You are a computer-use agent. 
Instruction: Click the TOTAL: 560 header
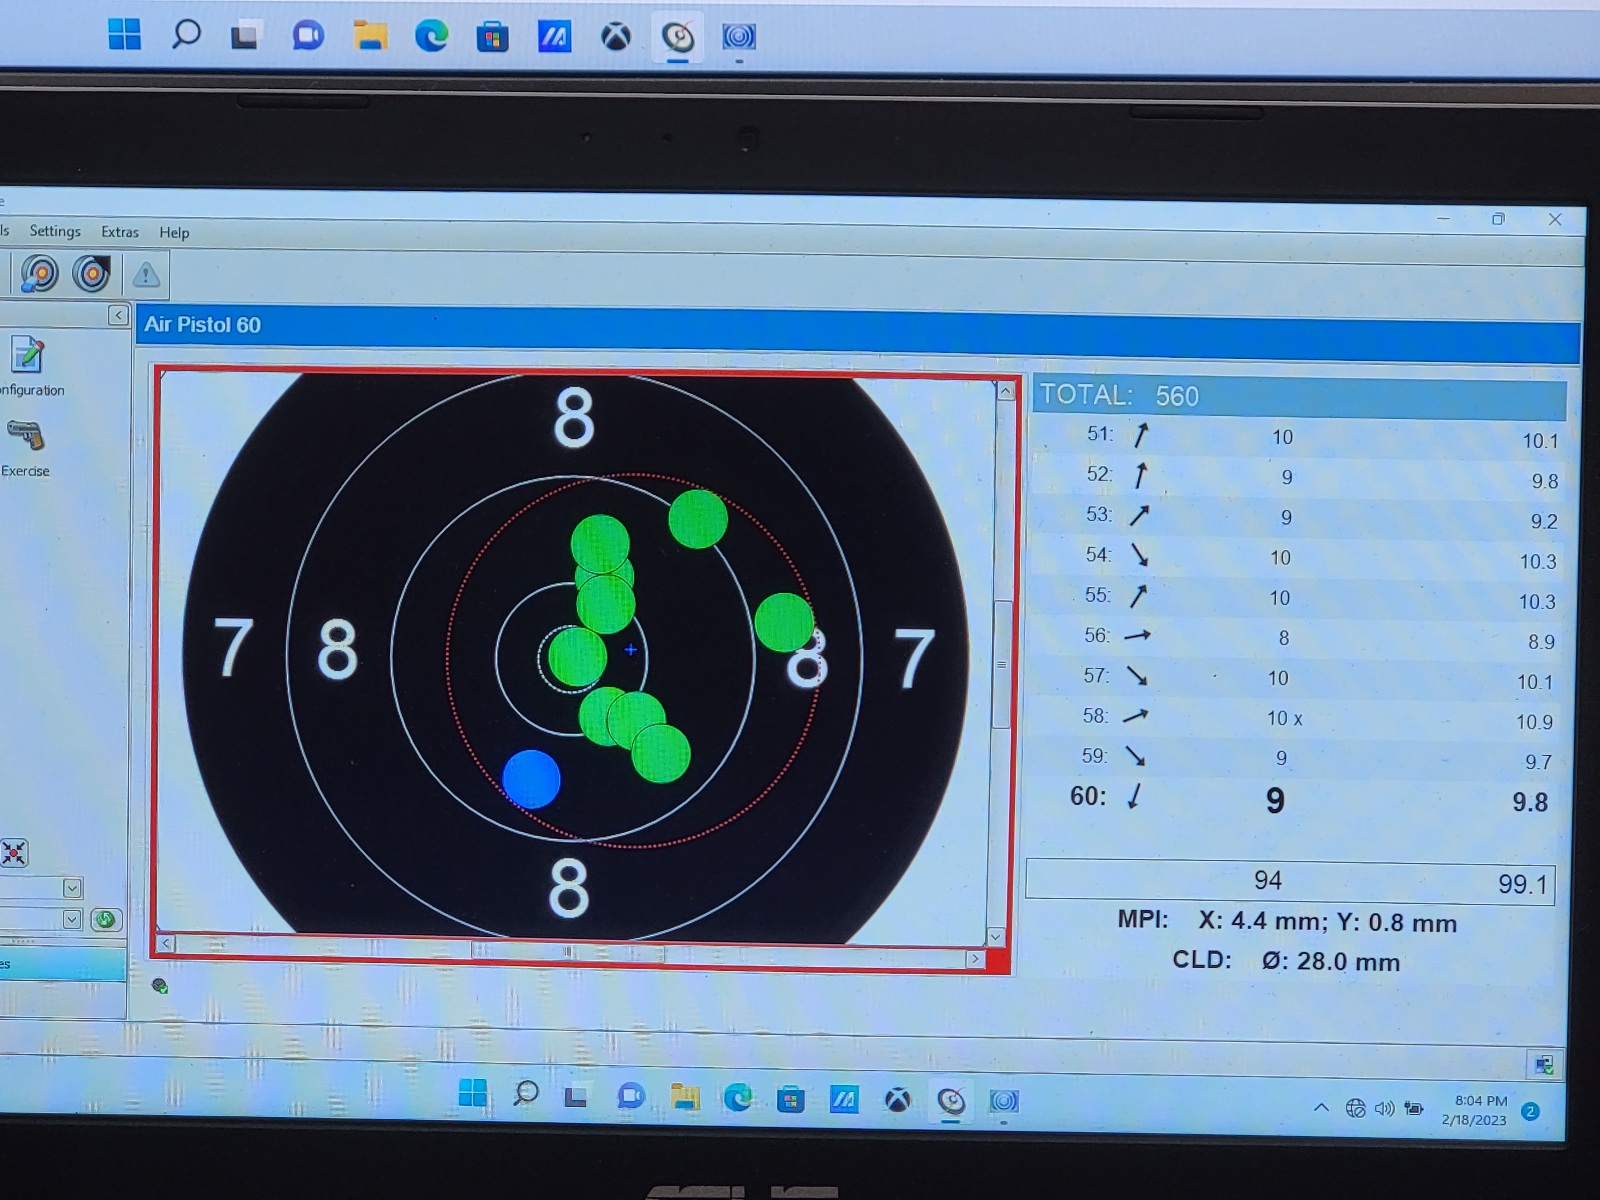[x=1299, y=397]
